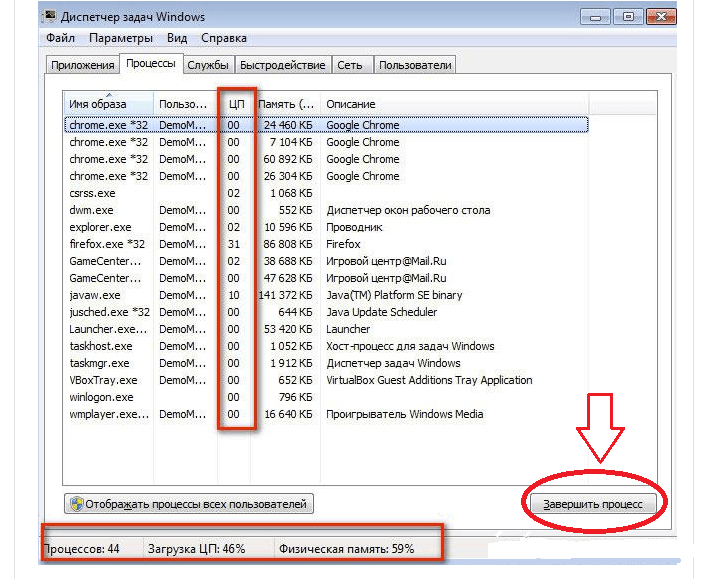Select the winlogon.exe process
The image size is (709, 579).
[326, 397]
